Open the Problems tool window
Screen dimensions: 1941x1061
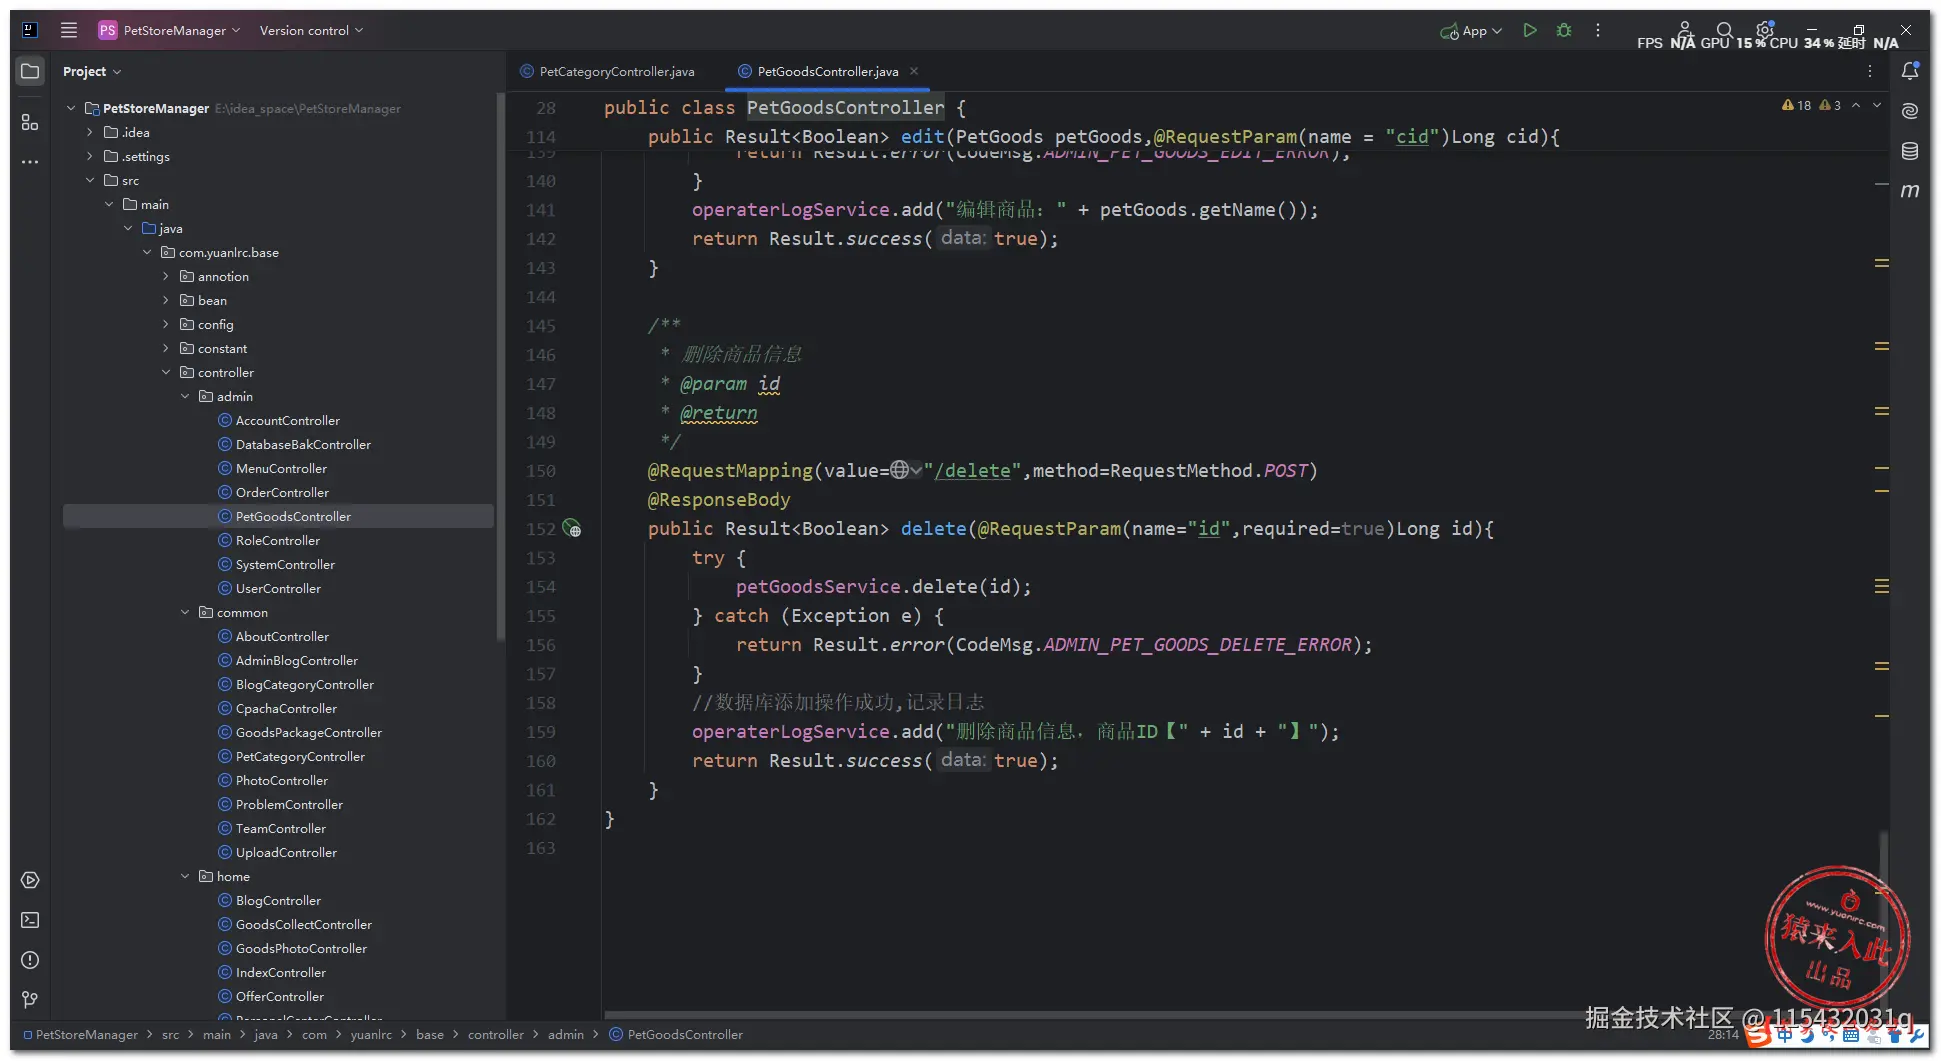pos(30,960)
